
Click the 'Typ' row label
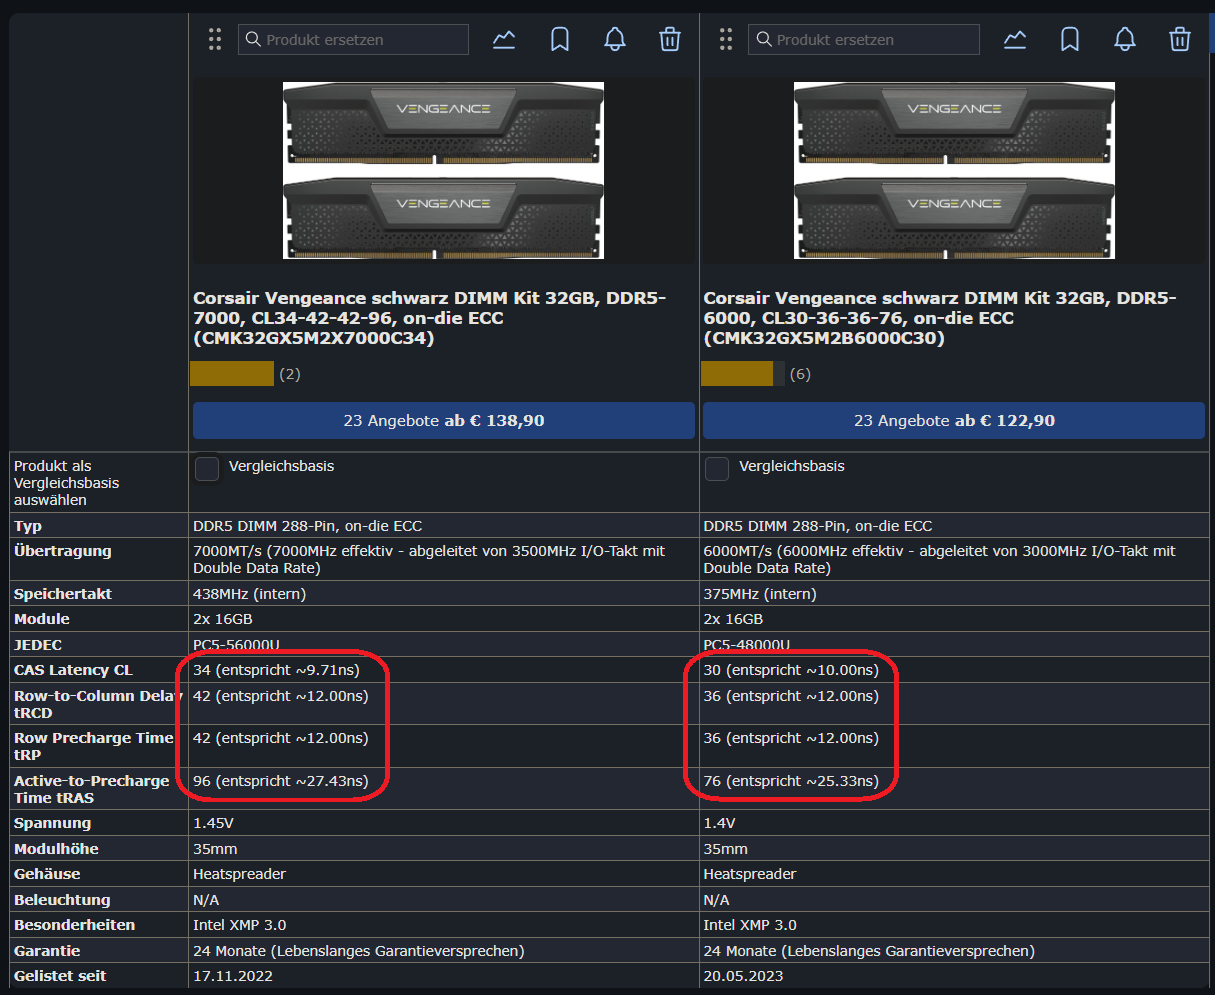[28, 526]
